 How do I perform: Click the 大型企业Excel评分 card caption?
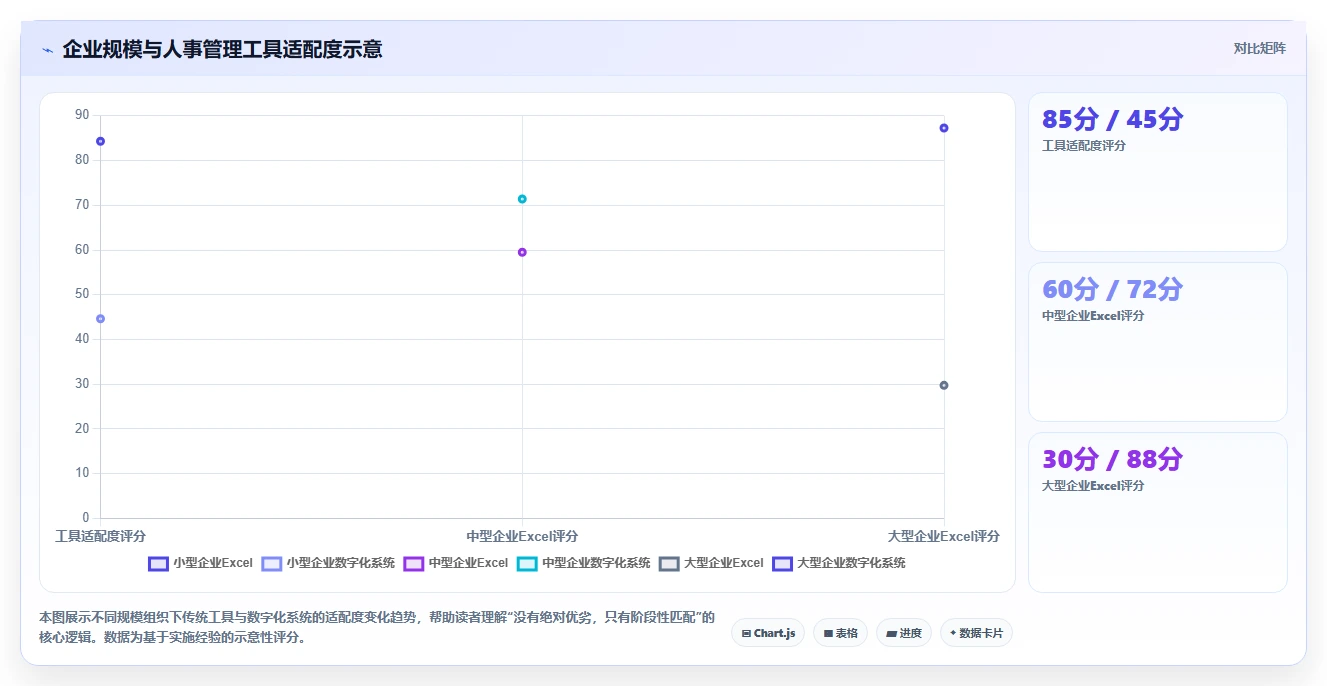pyautogui.click(x=1093, y=486)
